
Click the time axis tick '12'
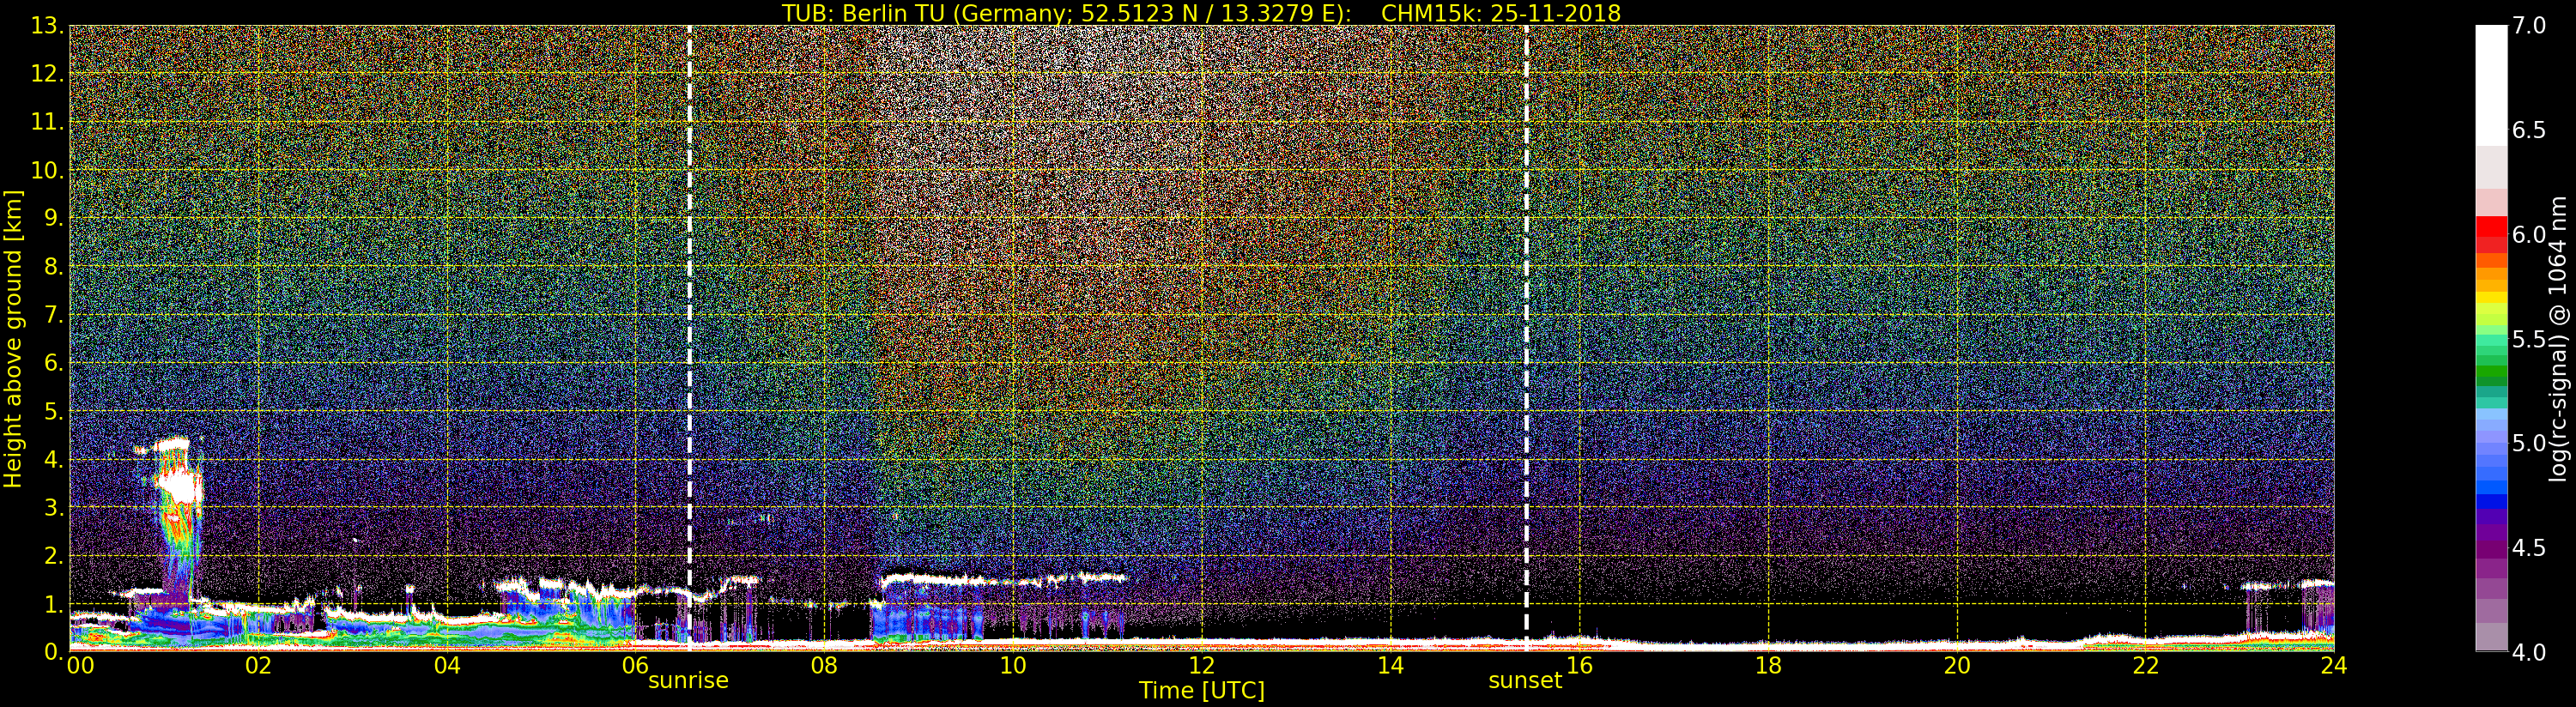click(x=1202, y=665)
